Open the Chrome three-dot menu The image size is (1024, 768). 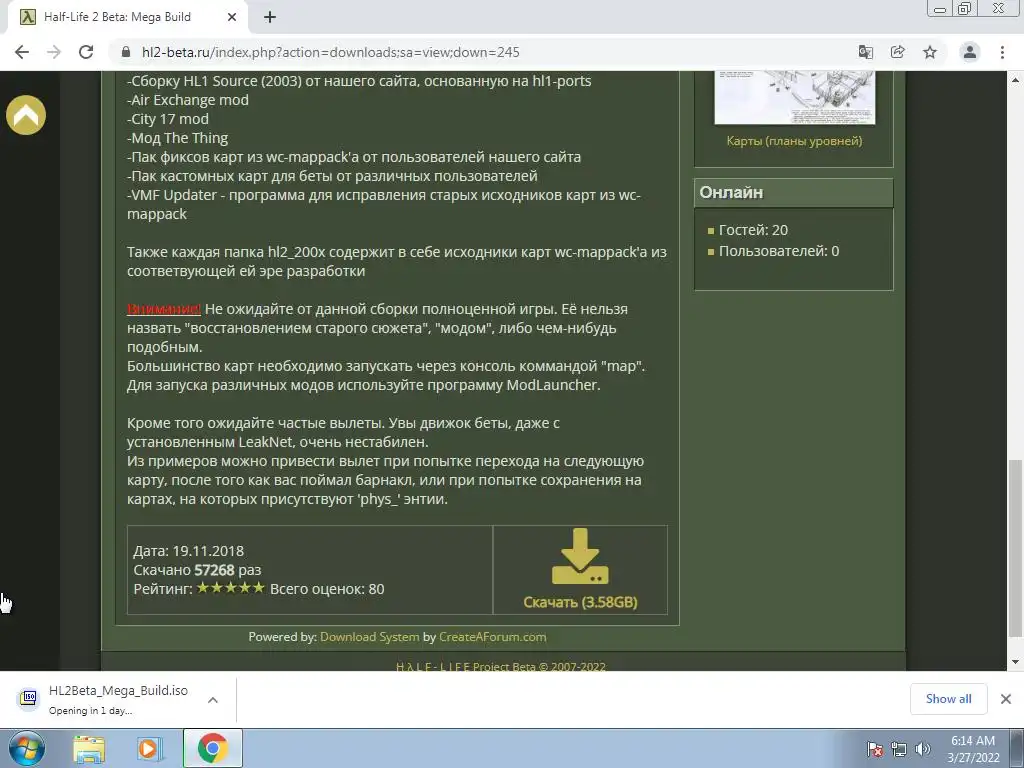1002,52
